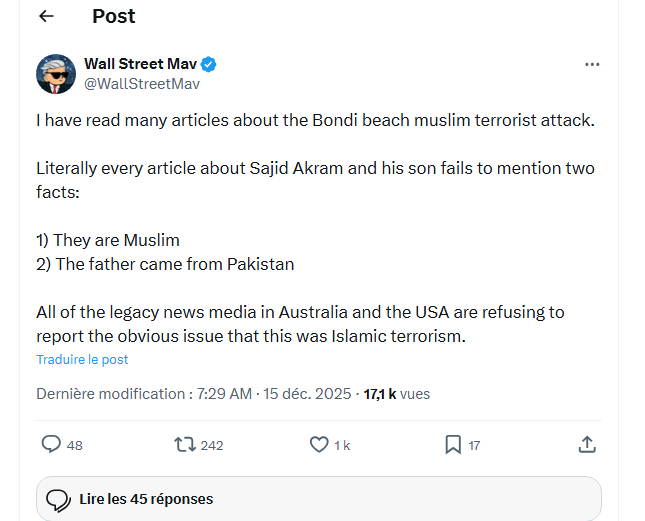This screenshot has height=521, width=645.
Task: Click the 242 reposts count
Action: coord(212,446)
